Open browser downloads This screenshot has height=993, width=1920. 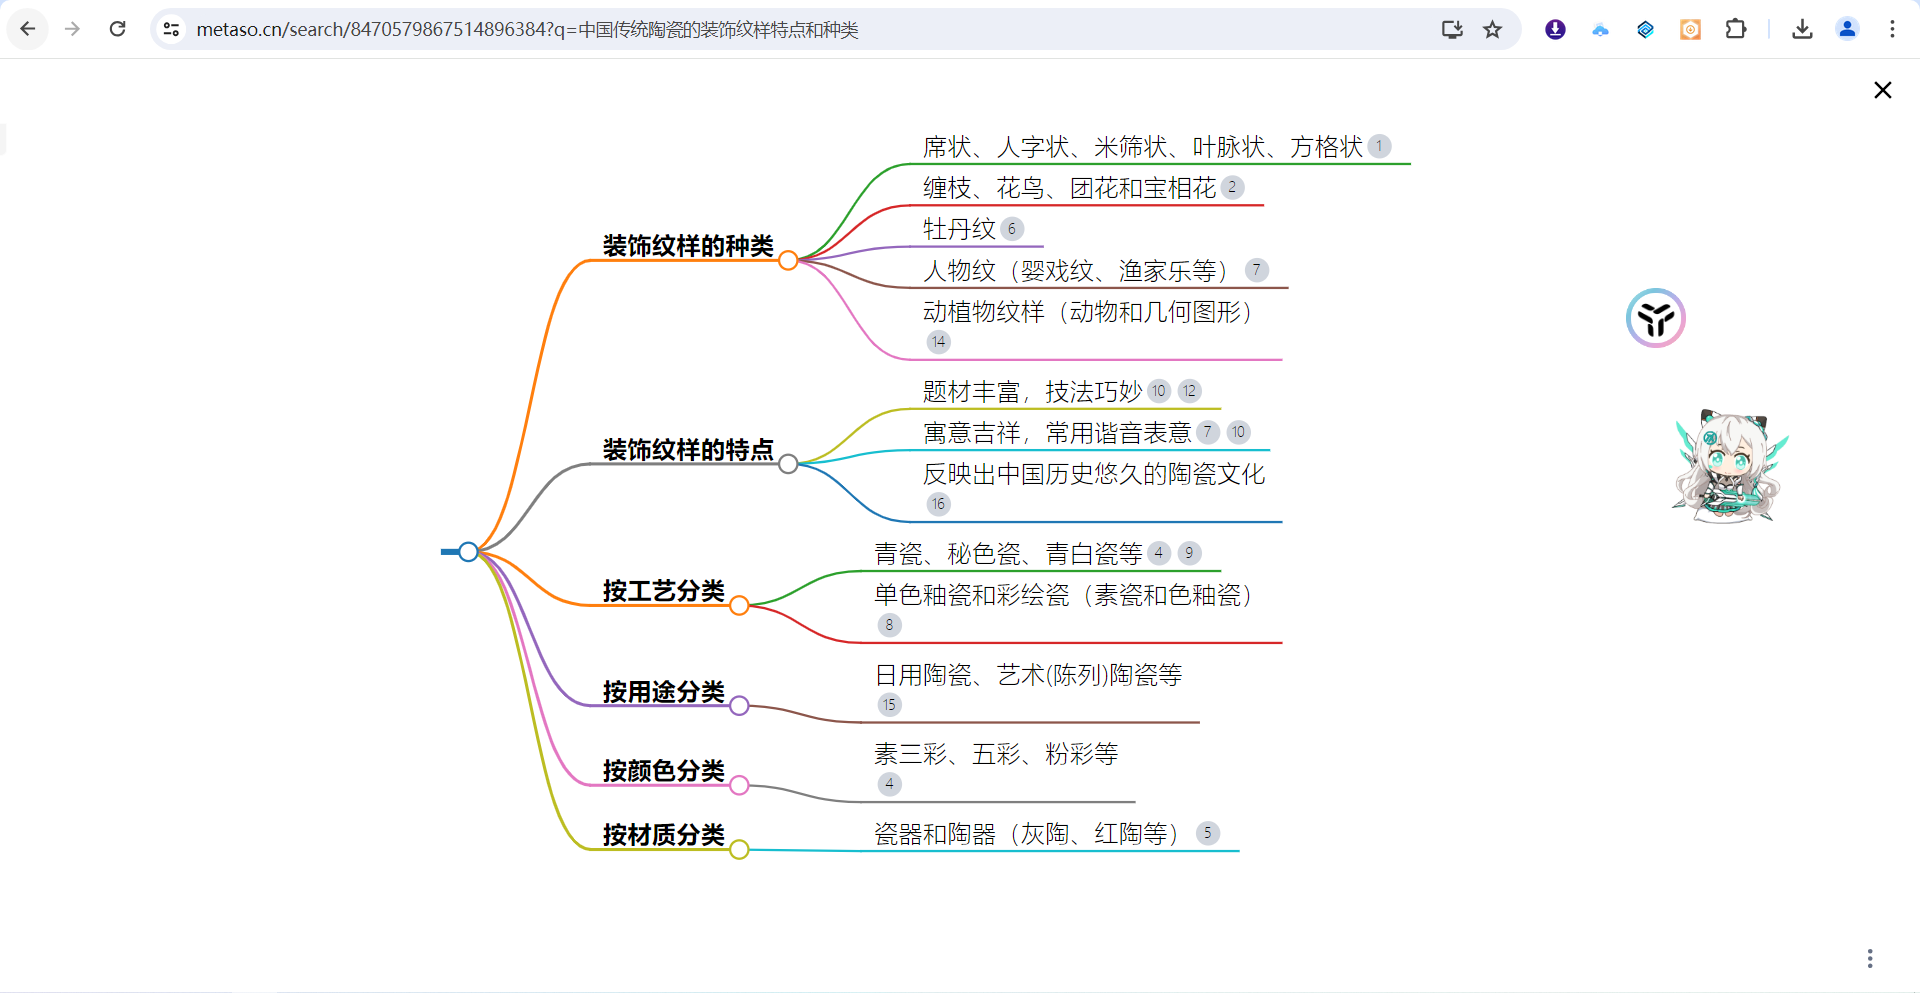point(1802,29)
